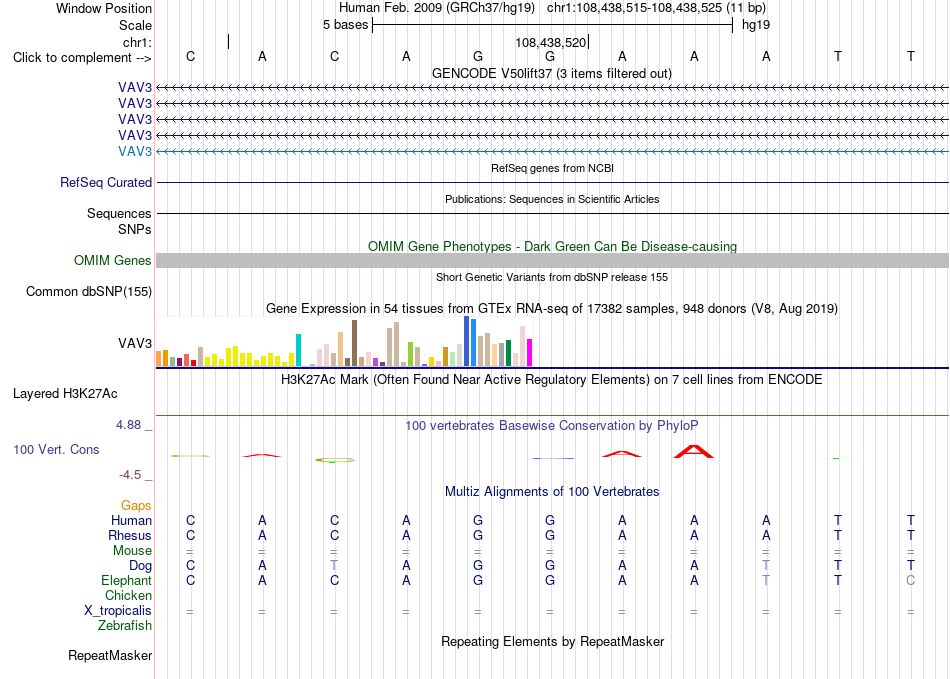
Task: Click the magenta bar in GTEx chart
Action: 530,353
